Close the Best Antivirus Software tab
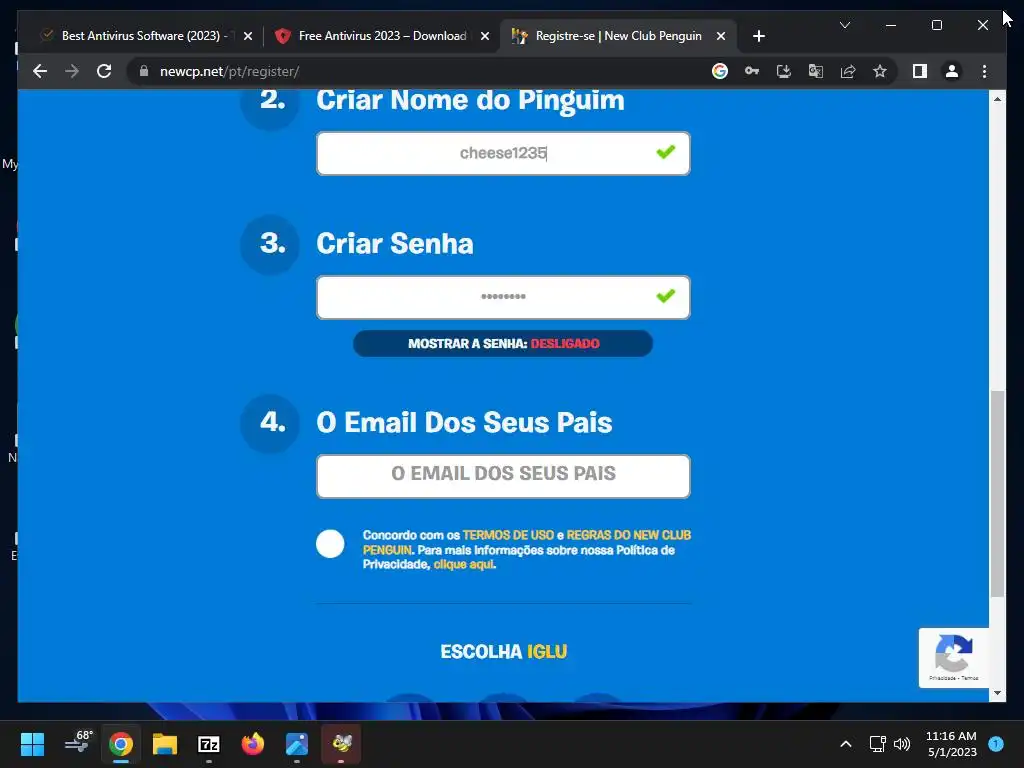This screenshot has height=768, width=1024. pos(248,36)
